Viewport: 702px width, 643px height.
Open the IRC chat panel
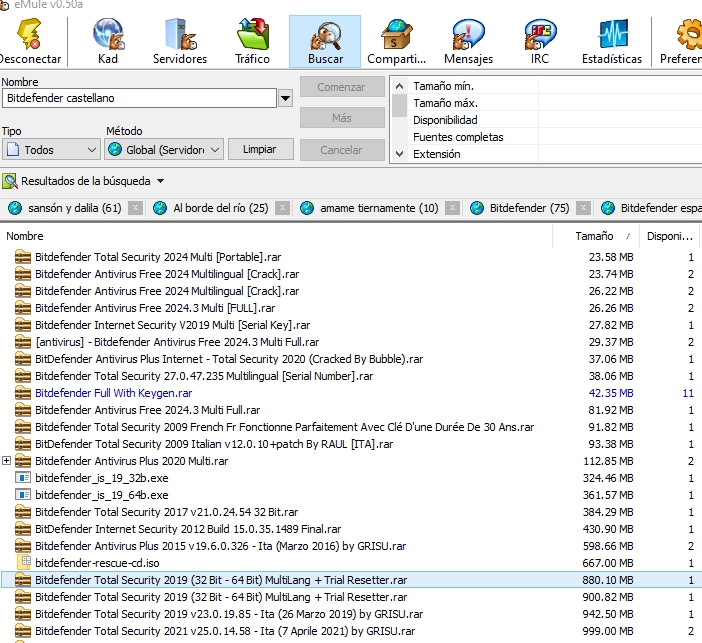[x=539, y=41]
